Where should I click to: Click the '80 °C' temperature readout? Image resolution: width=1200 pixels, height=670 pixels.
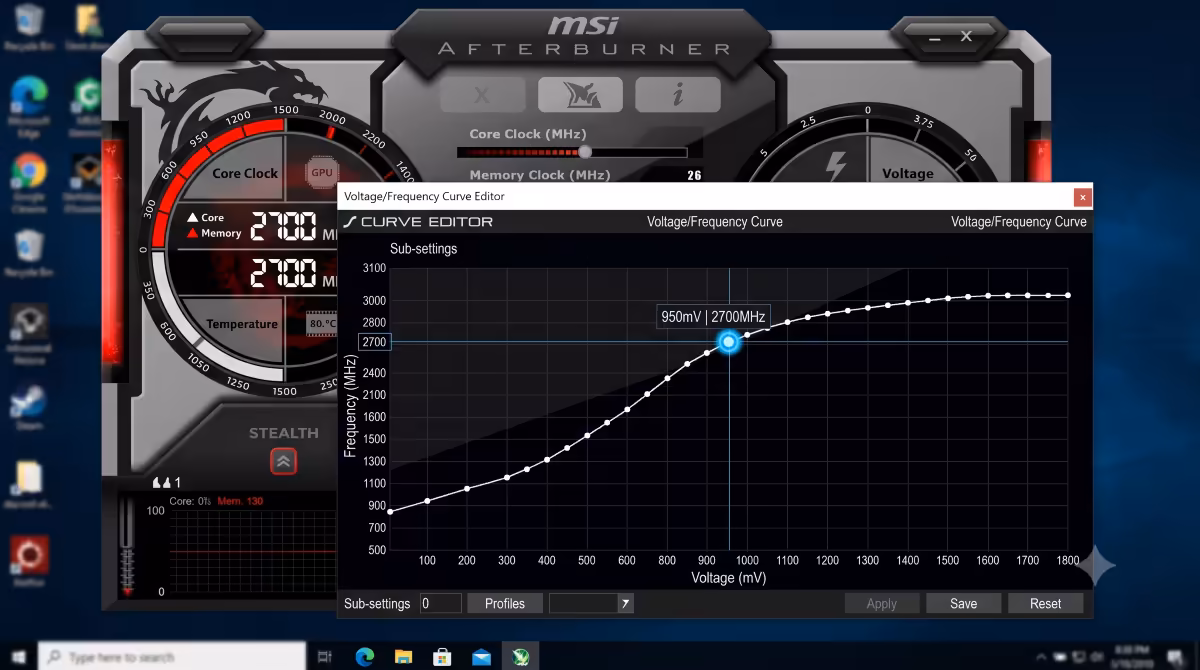coord(322,324)
